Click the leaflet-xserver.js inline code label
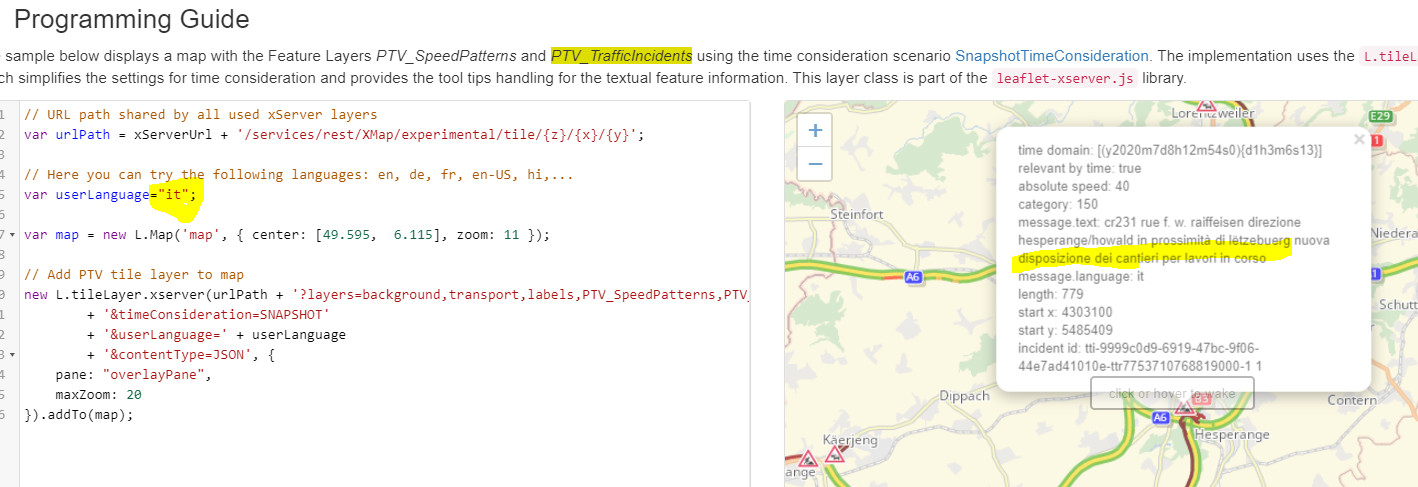 click(1063, 80)
